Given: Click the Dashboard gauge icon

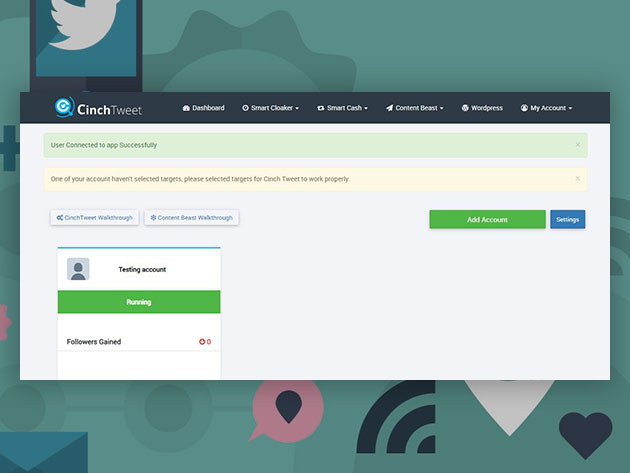Looking at the screenshot, I should click(x=186, y=108).
